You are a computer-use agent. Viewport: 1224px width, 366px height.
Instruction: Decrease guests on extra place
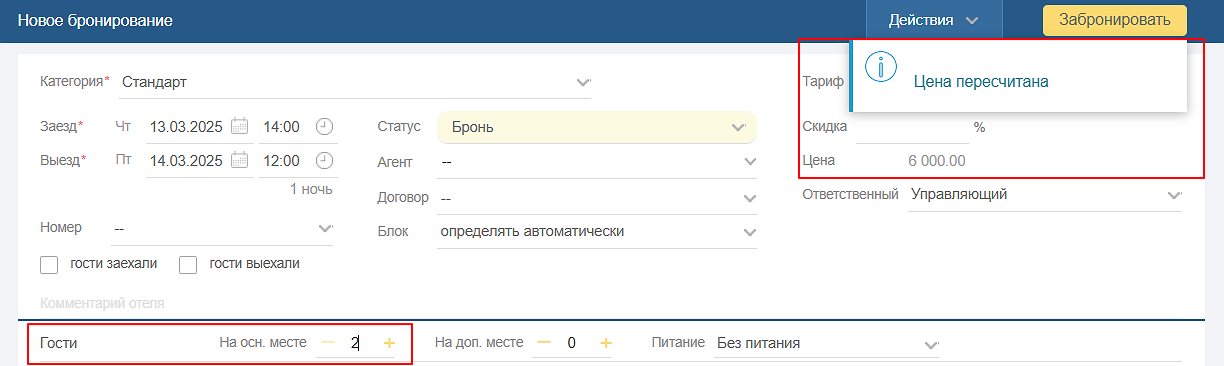click(x=543, y=343)
